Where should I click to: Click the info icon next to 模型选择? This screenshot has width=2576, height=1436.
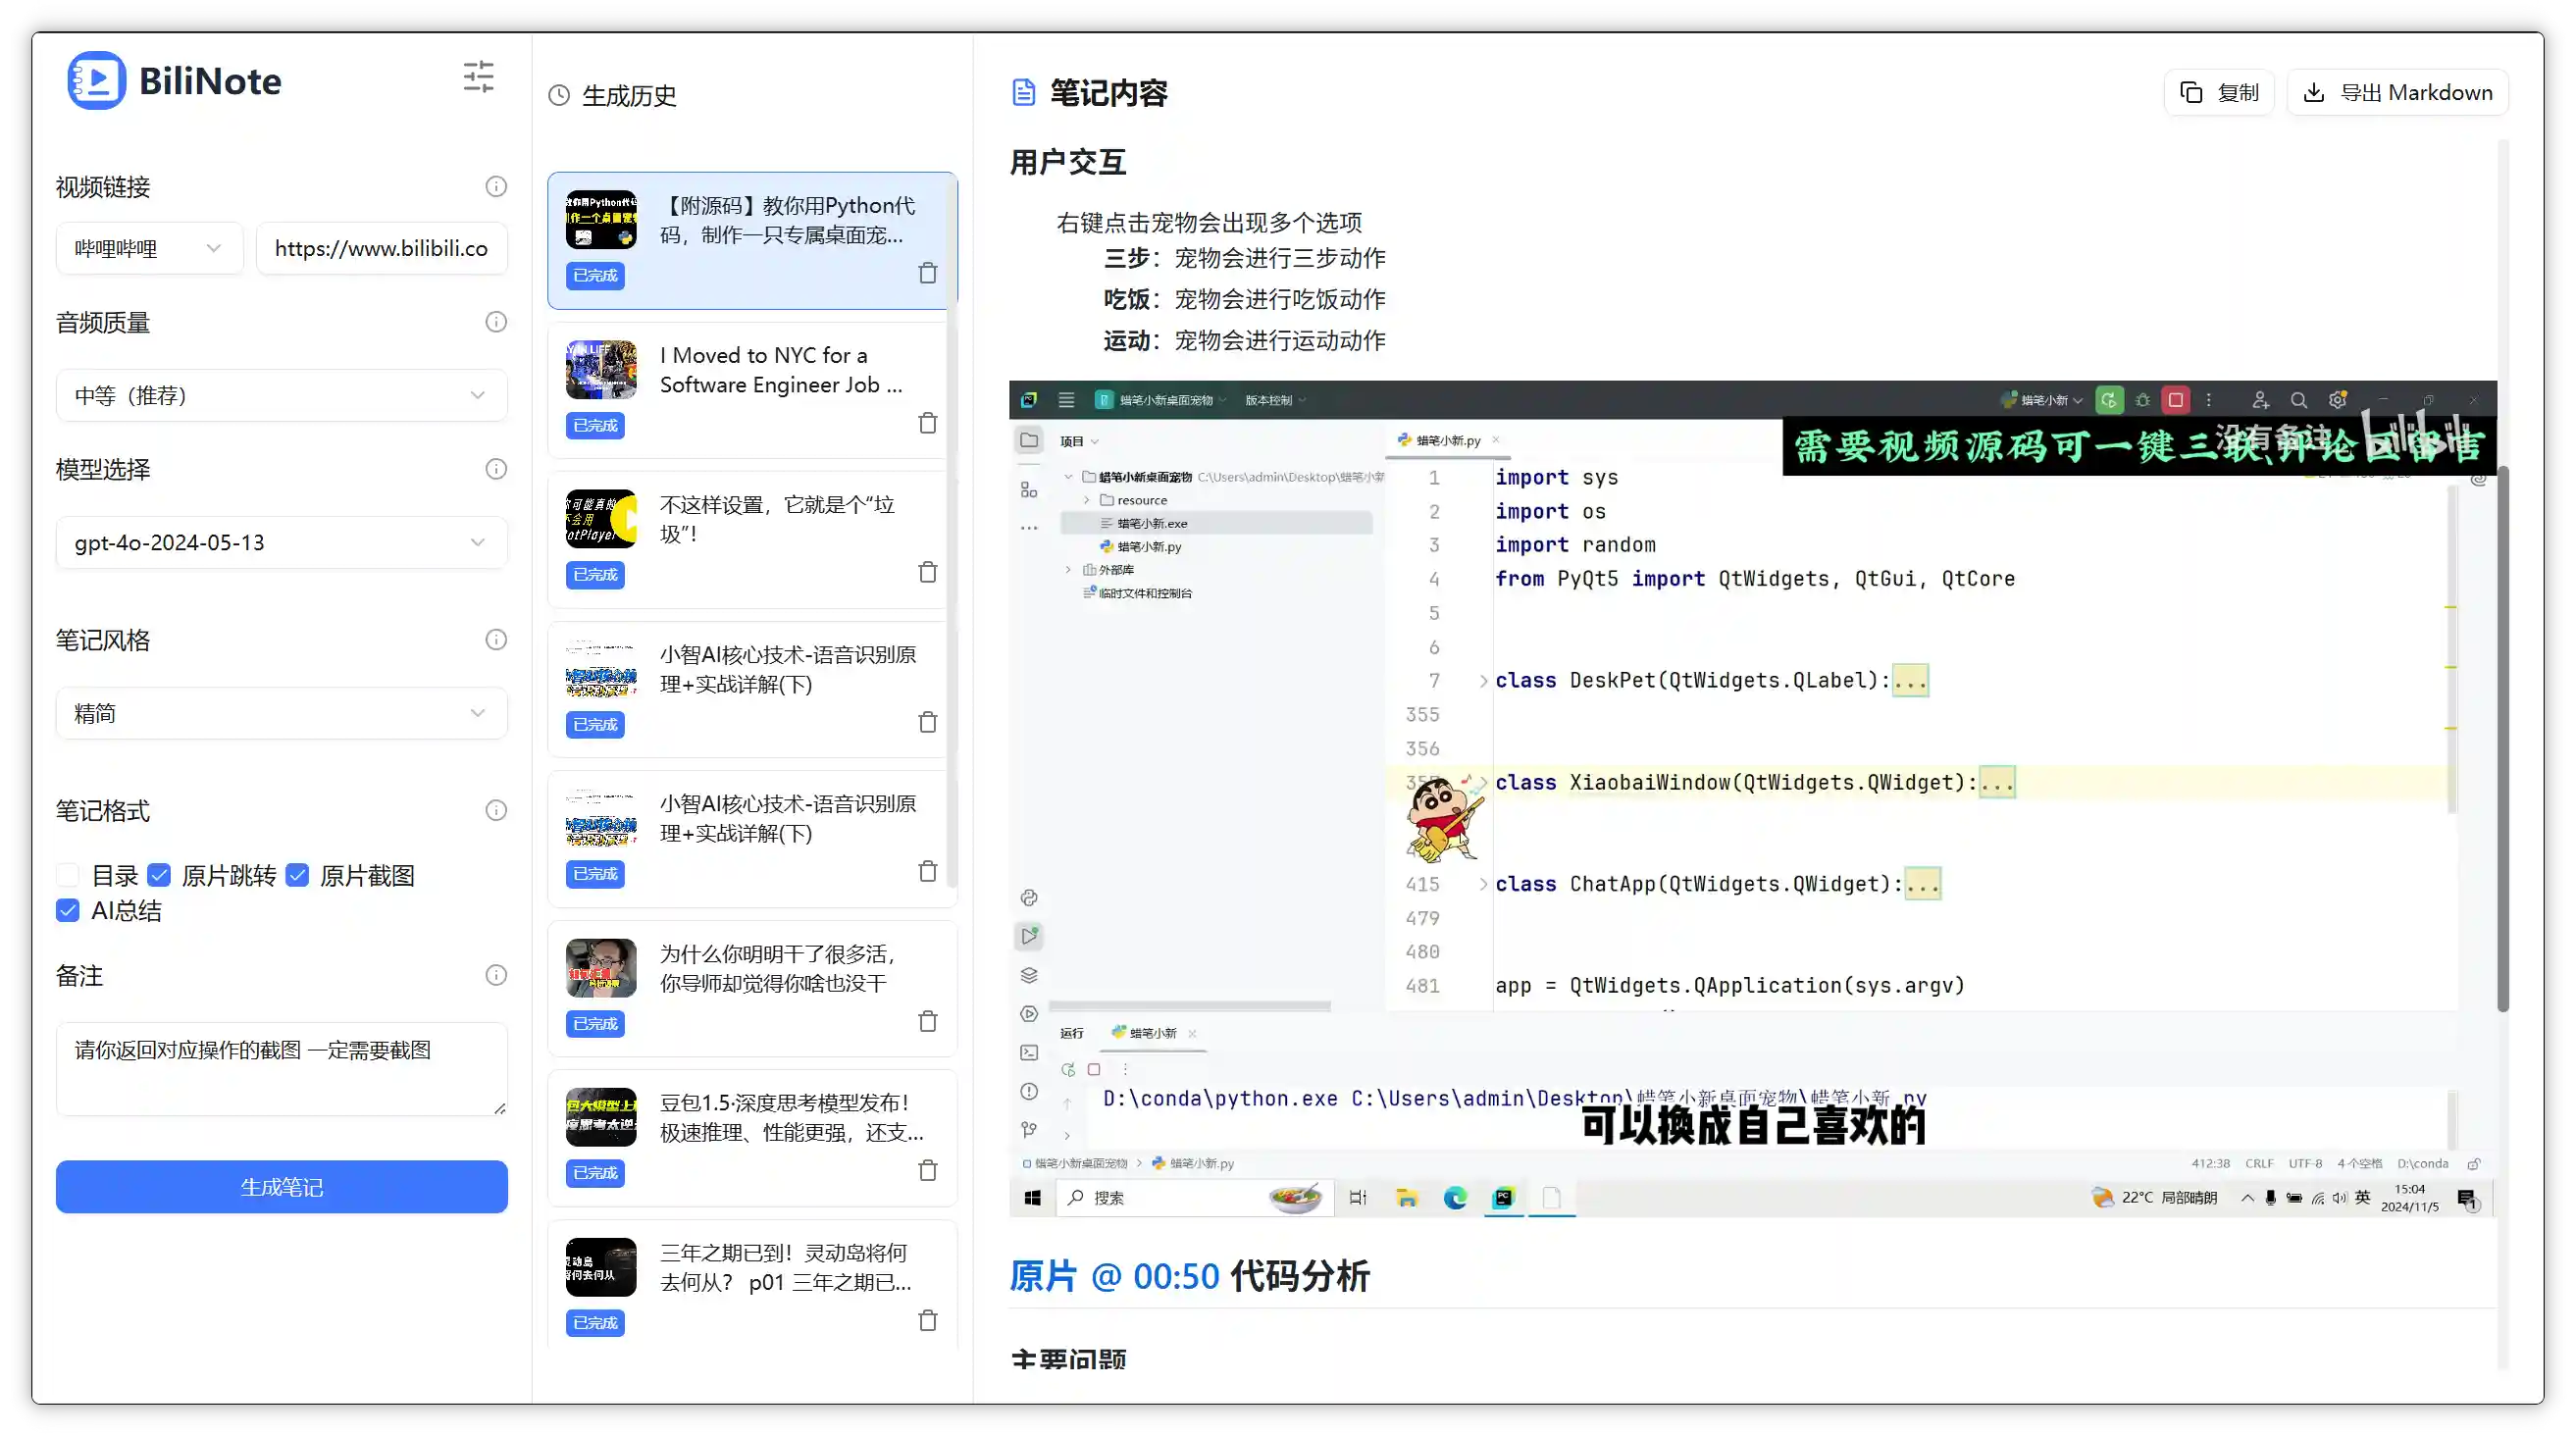[x=496, y=469]
